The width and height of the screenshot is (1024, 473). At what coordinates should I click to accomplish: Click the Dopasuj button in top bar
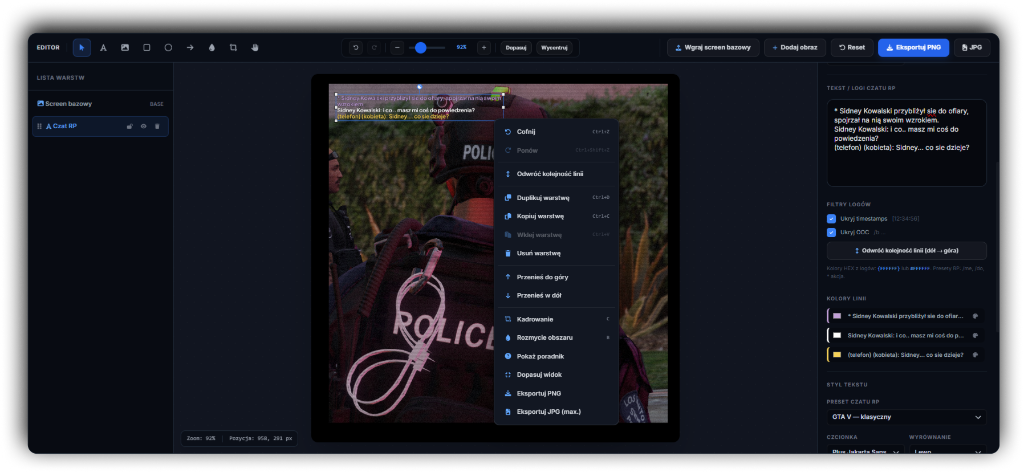(x=516, y=48)
